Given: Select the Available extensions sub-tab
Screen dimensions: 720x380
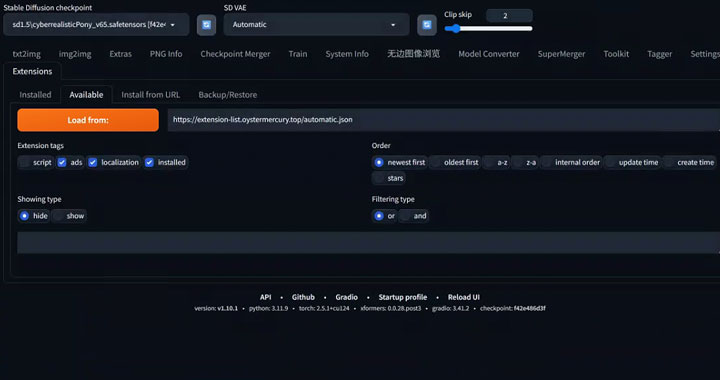Looking at the screenshot, I should pyautogui.click(x=86, y=95).
